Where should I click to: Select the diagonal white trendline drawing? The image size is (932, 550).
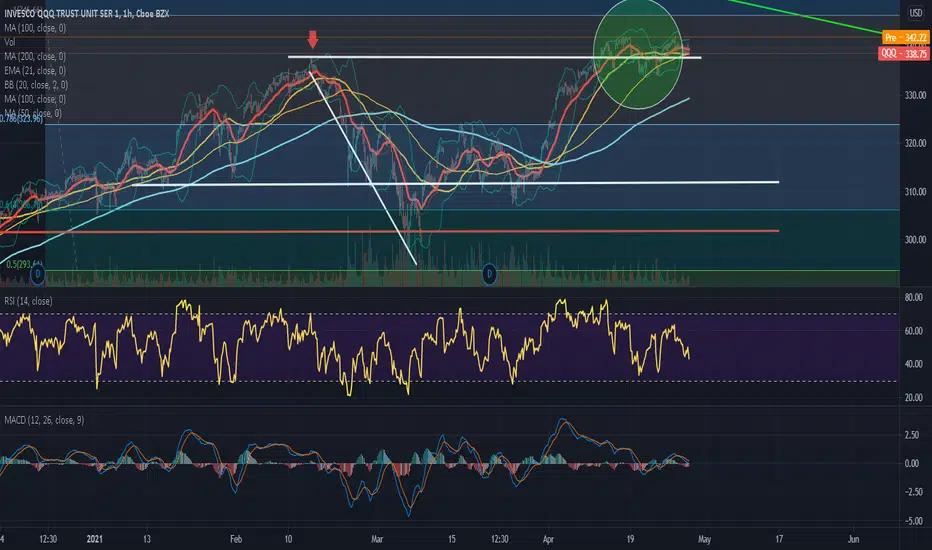click(x=363, y=168)
